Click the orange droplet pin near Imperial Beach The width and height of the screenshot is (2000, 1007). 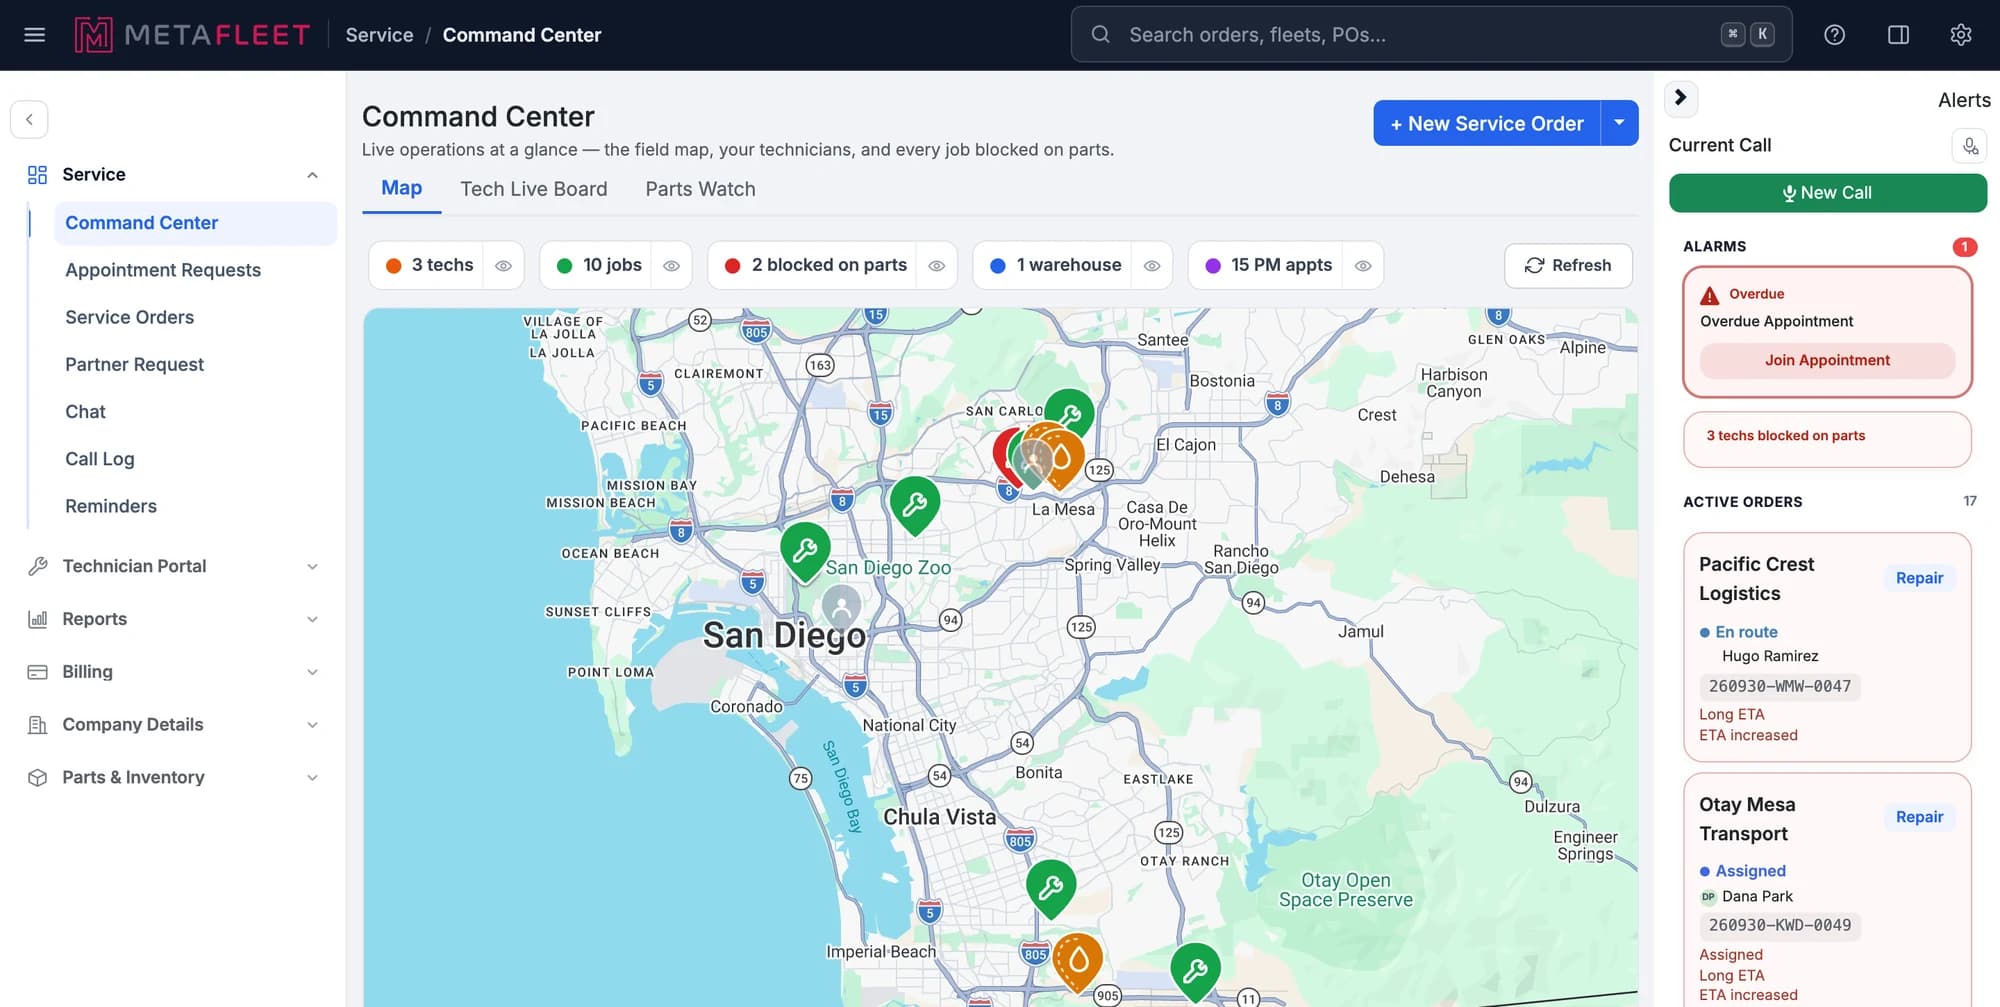click(1078, 960)
